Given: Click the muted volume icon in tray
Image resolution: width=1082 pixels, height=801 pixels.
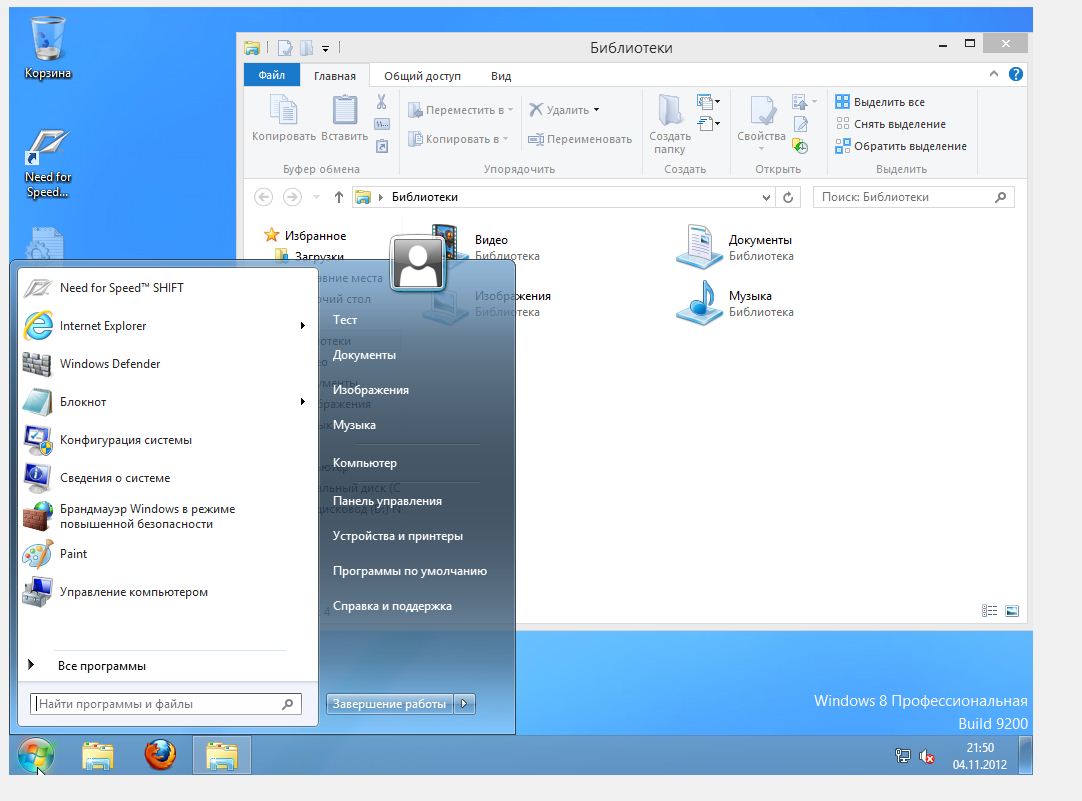Looking at the screenshot, I should coord(927,757).
